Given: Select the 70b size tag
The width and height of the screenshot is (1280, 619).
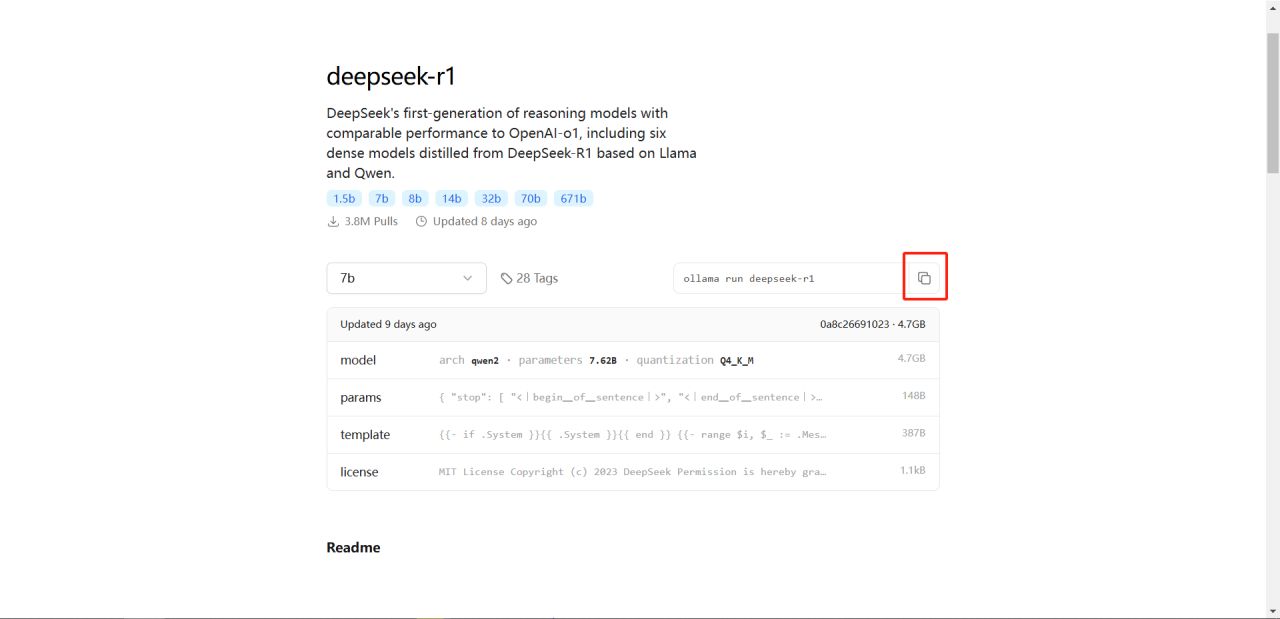Looking at the screenshot, I should pyautogui.click(x=531, y=199).
